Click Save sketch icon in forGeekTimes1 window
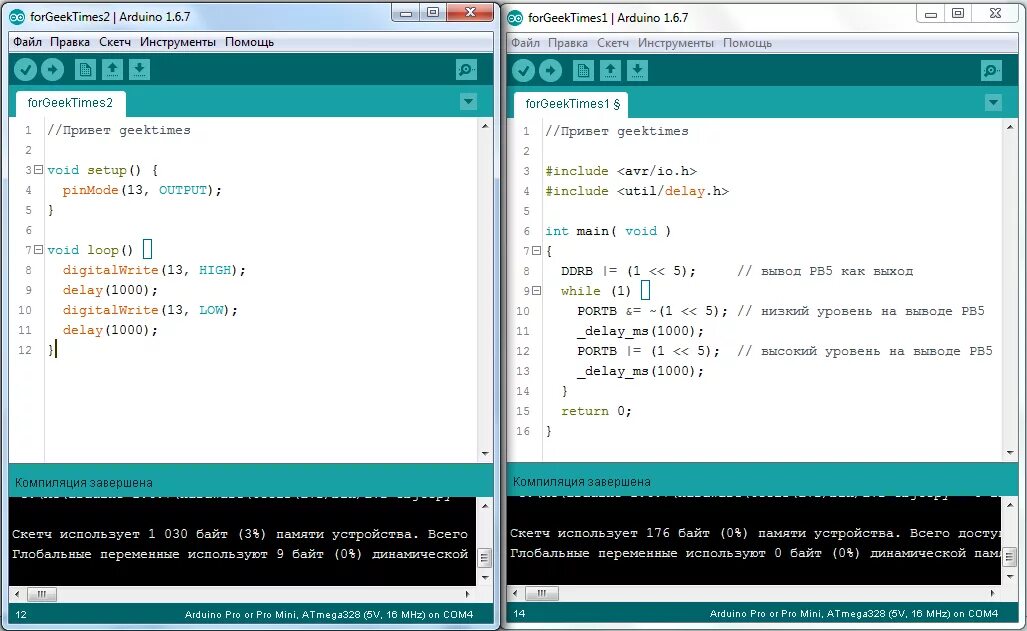 (x=637, y=70)
